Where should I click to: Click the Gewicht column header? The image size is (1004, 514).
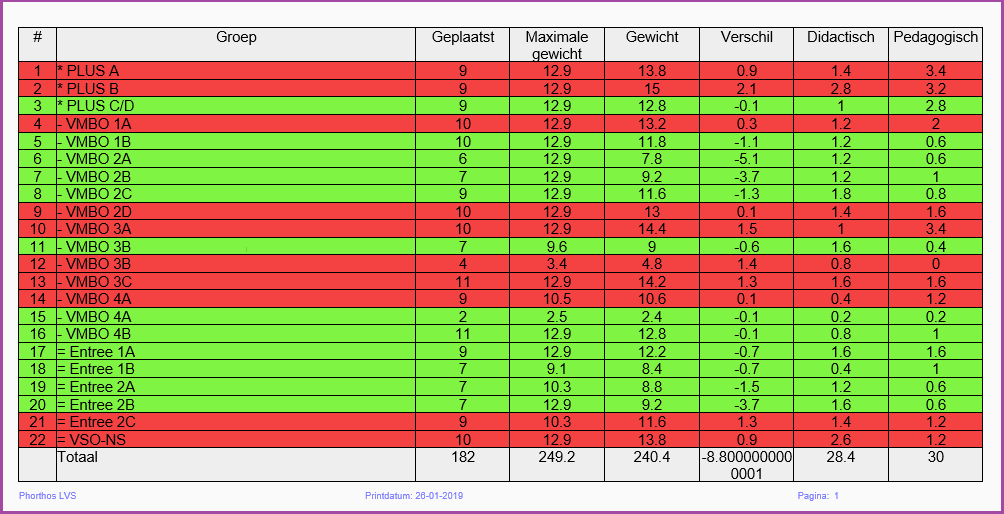click(652, 37)
